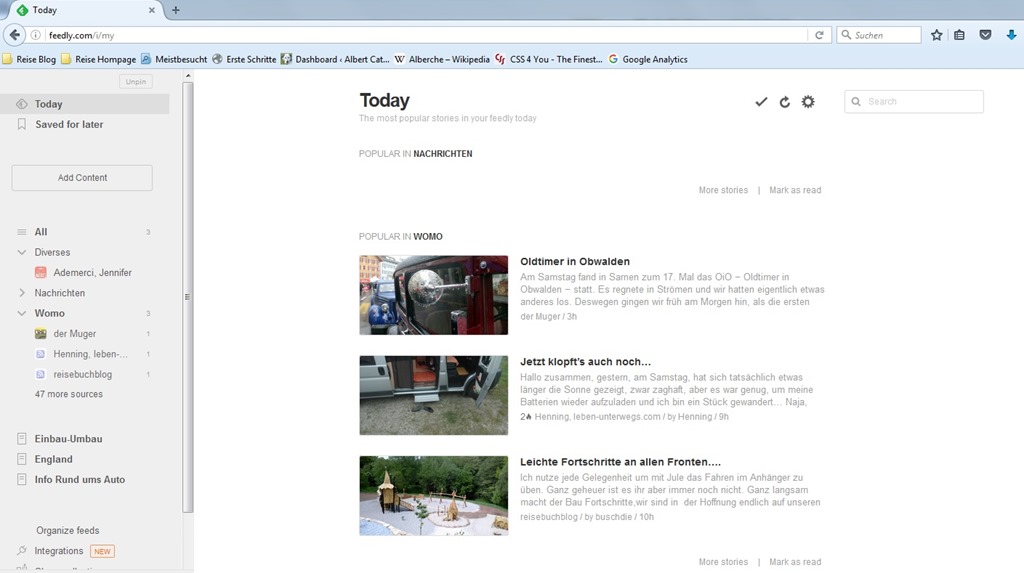
Task: Click the Saved for later bookmark icon
Action: [22, 125]
